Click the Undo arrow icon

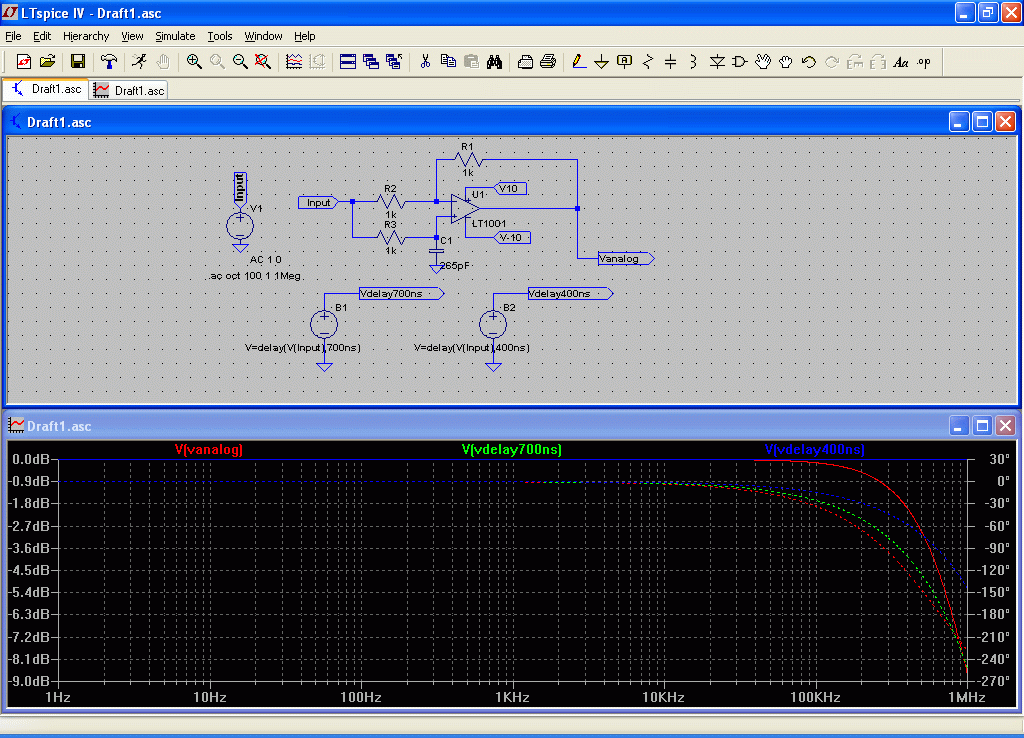click(808, 61)
